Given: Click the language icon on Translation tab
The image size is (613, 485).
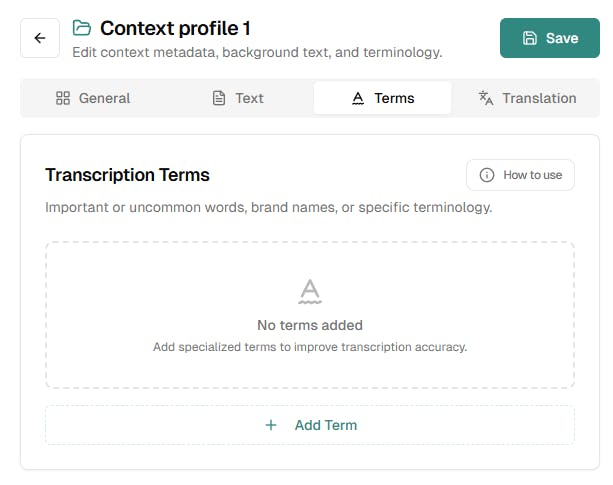Looking at the screenshot, I should [x=486, y=98].
